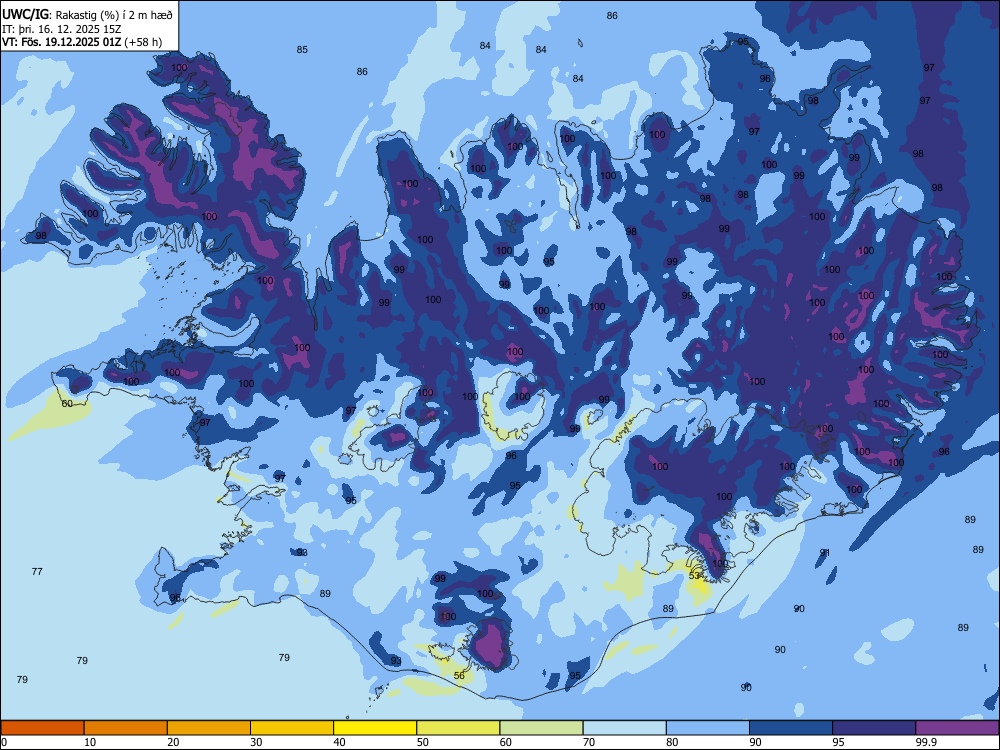Click the "77" humidity value on the map
The width and height of the screenshot is (1000, 750).
[37, 571]
